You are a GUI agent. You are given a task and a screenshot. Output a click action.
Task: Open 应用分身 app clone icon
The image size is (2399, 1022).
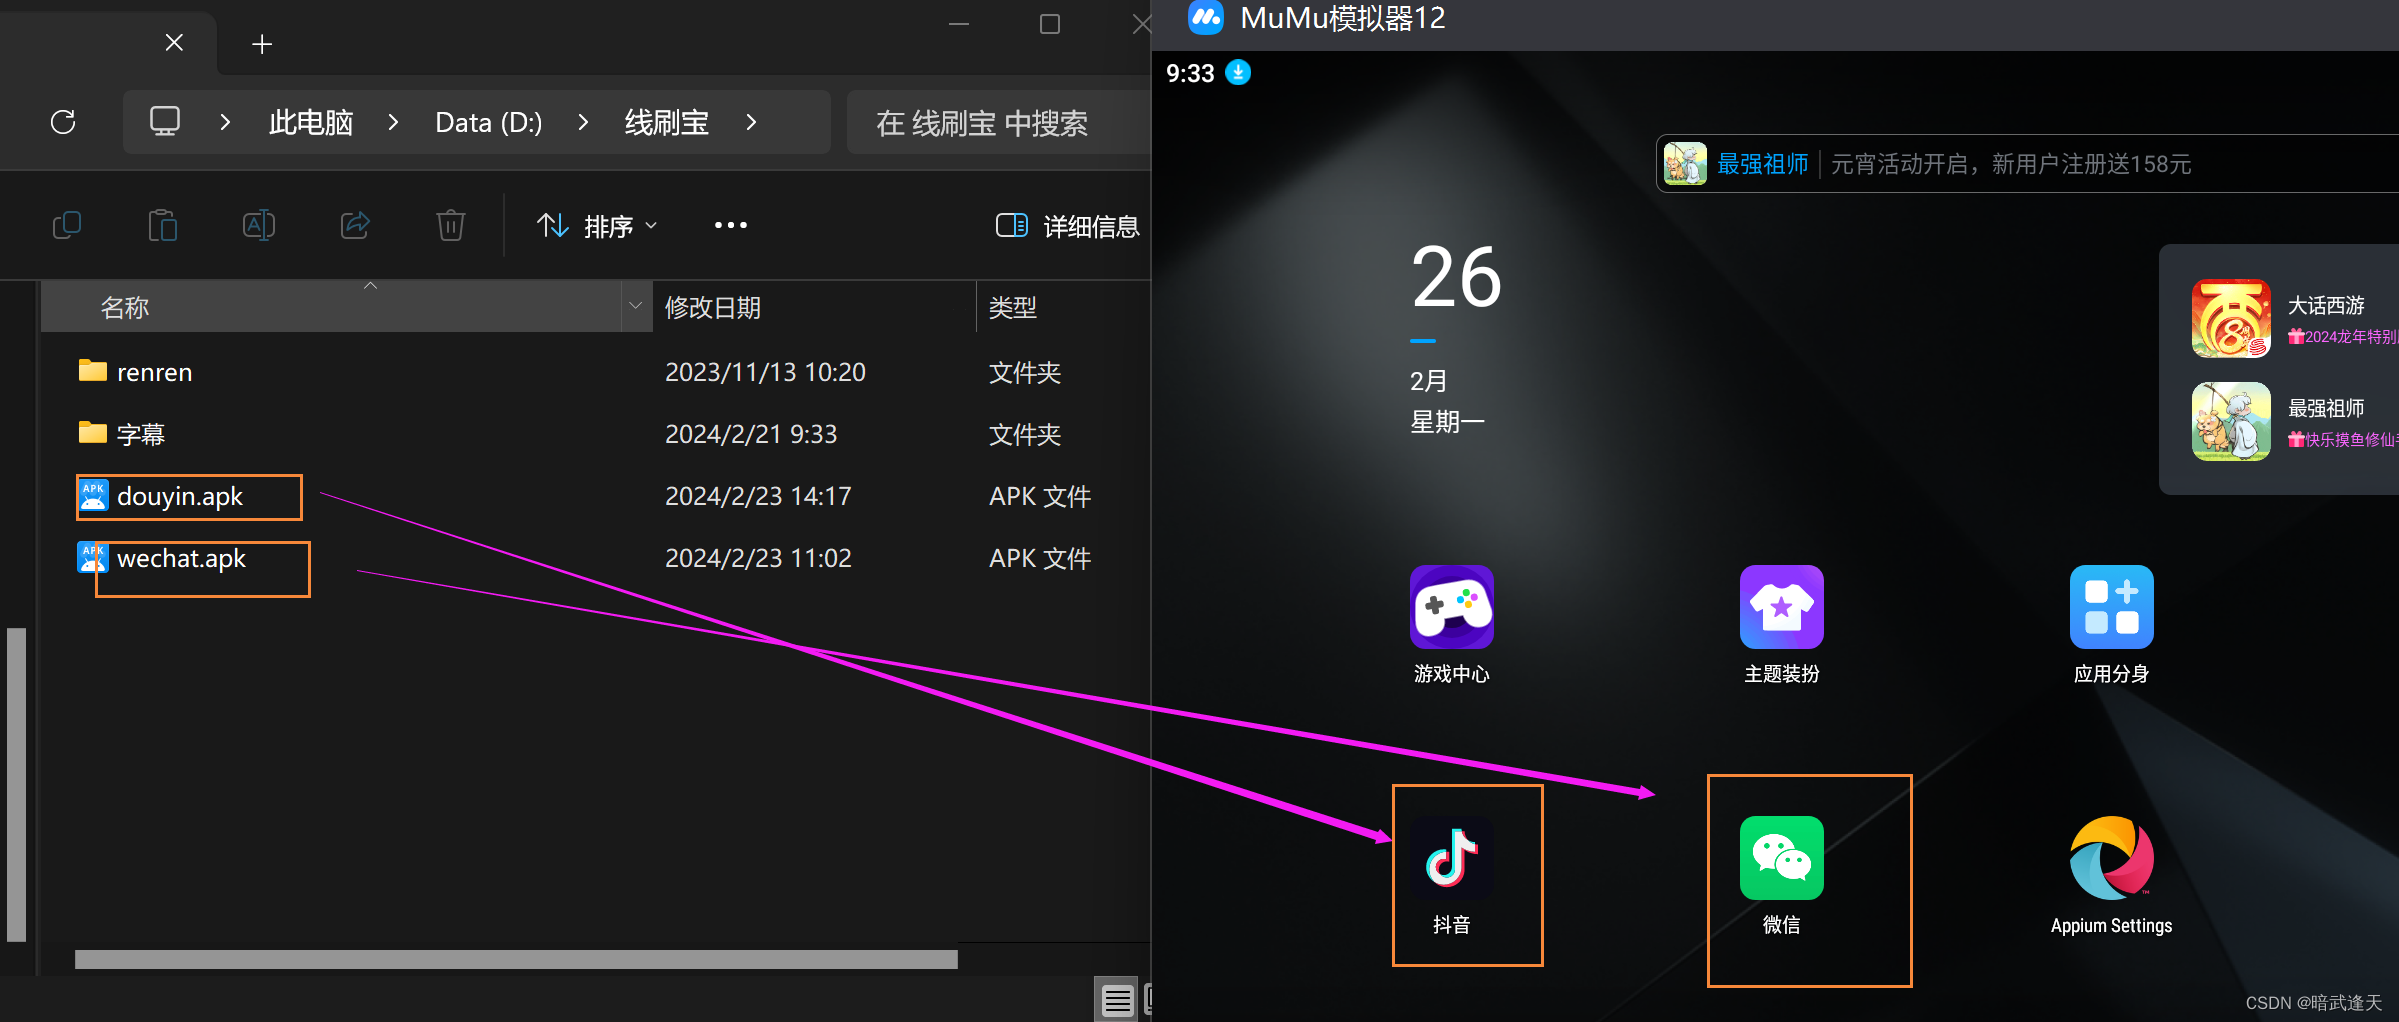2111,607
